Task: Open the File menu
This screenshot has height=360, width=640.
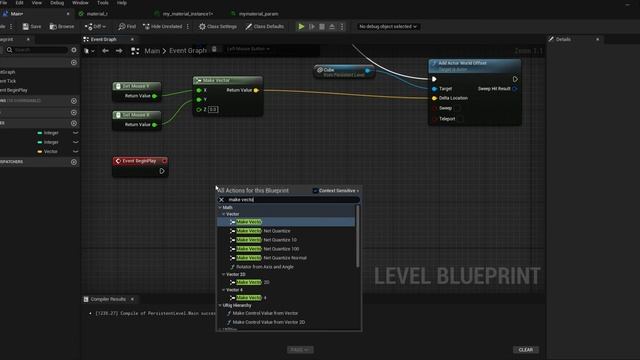Action: pyautogui.click(x=3, y=3)
